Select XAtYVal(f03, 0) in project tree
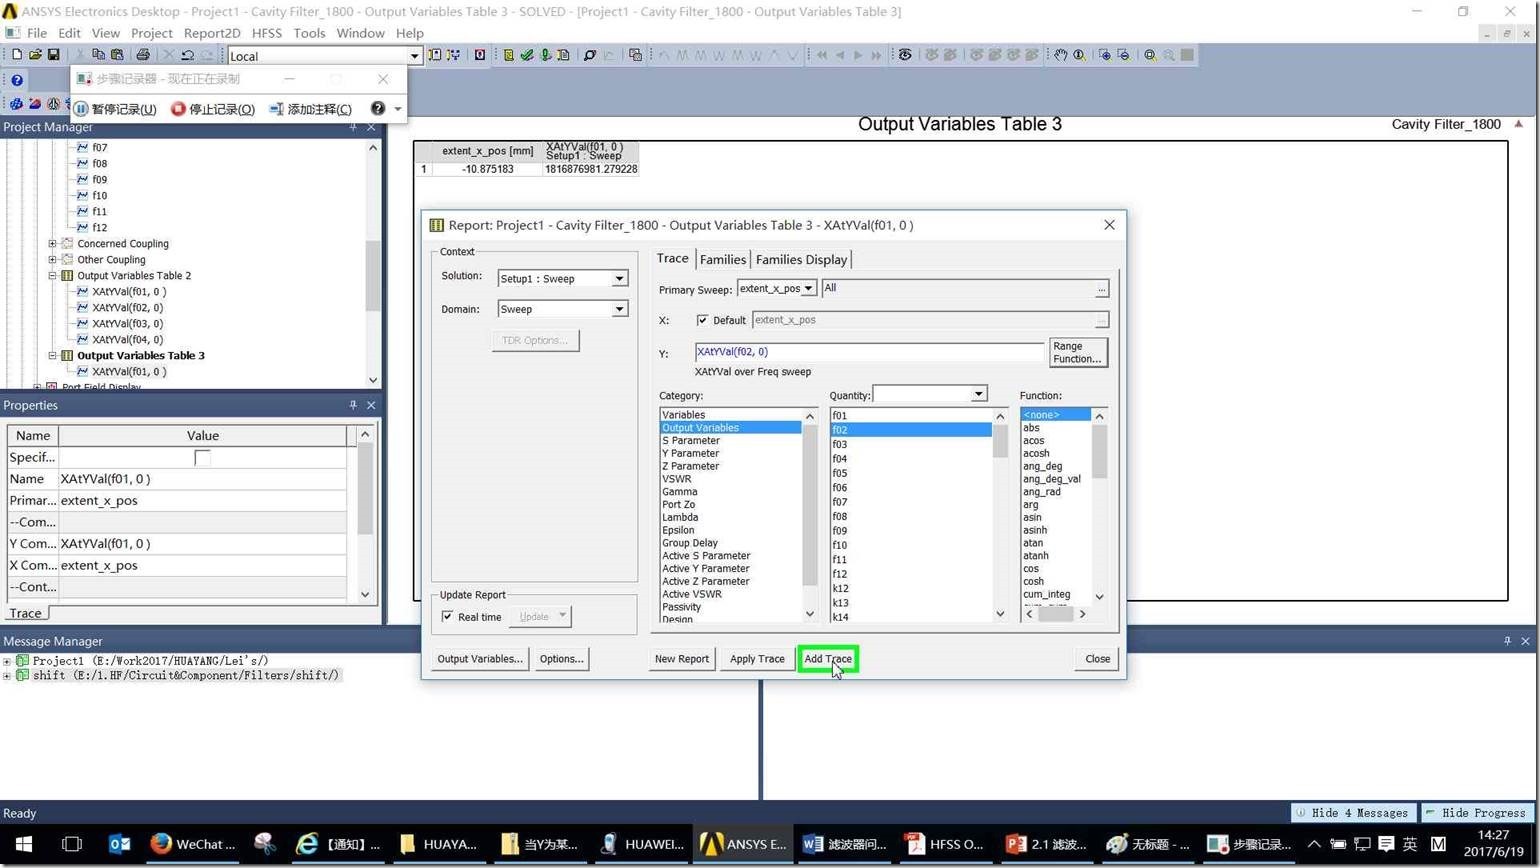 [127, 324]
